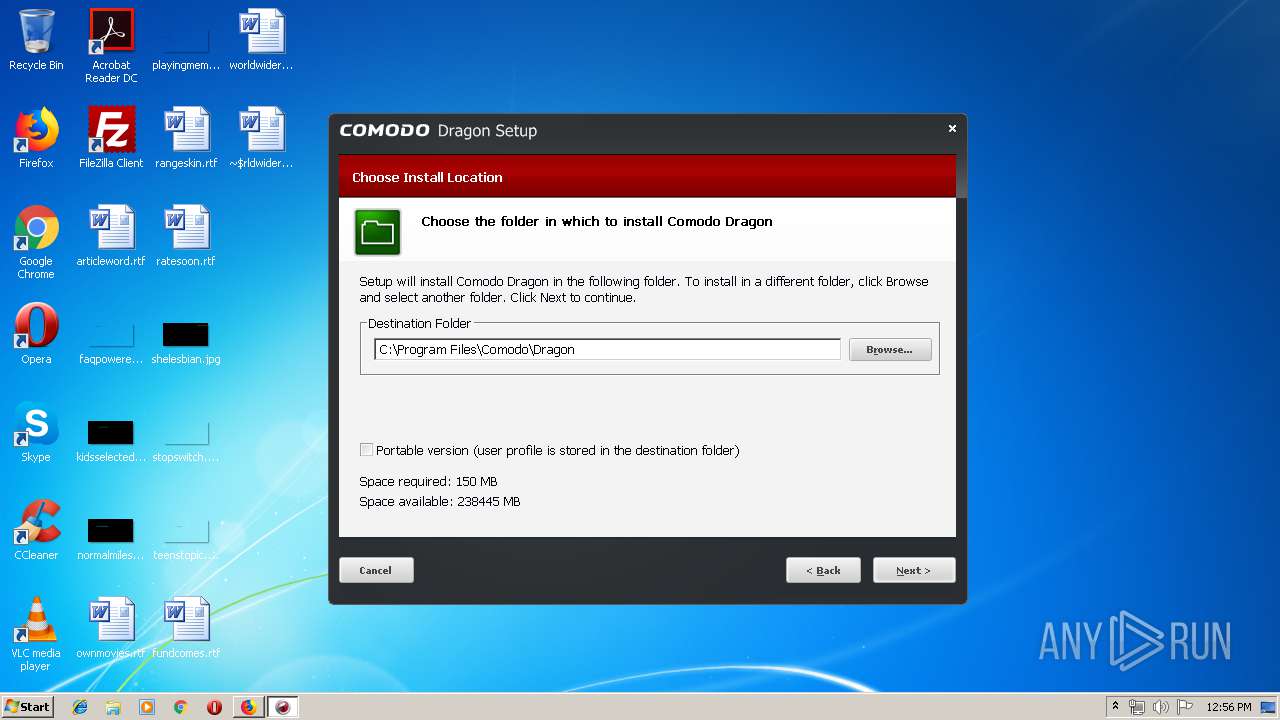Launch Chrome from the taskbar
1280x720 pixels.
(180, 707)
